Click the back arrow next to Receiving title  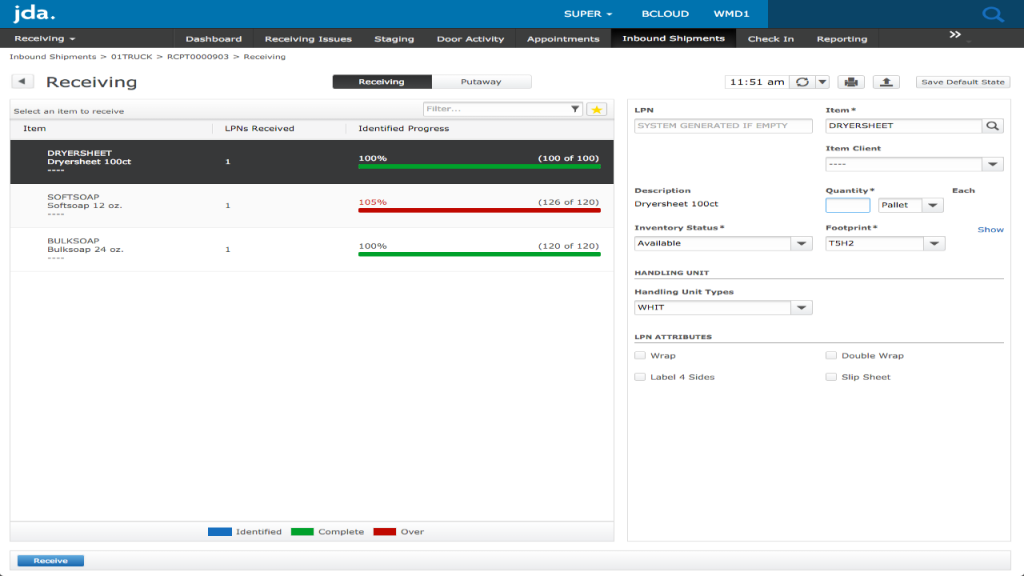click(x=22, y=81)
